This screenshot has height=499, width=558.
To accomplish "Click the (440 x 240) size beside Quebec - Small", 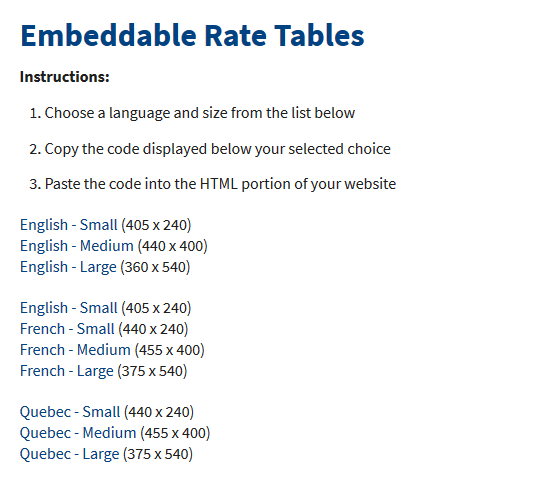I will 159,412.
